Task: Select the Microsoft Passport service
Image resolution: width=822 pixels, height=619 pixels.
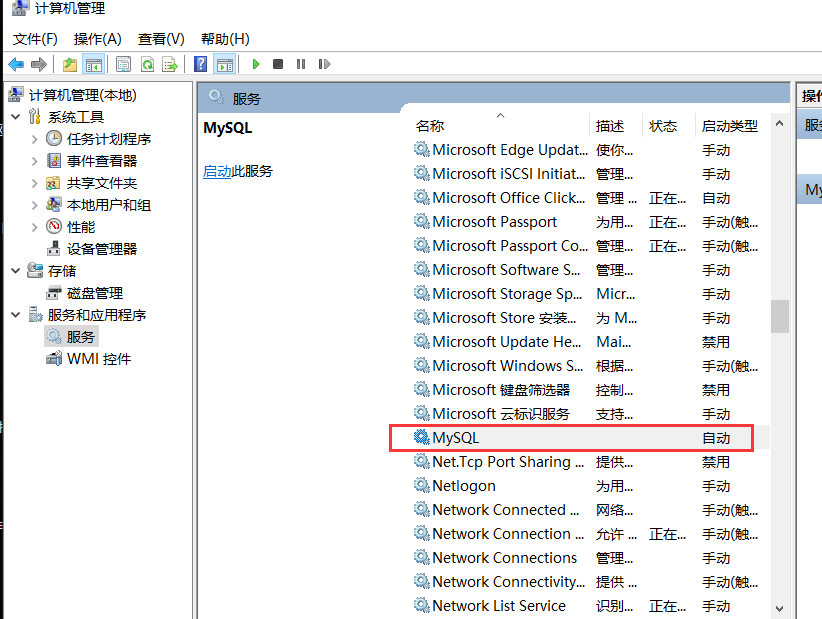Action: tap(590, 222)
